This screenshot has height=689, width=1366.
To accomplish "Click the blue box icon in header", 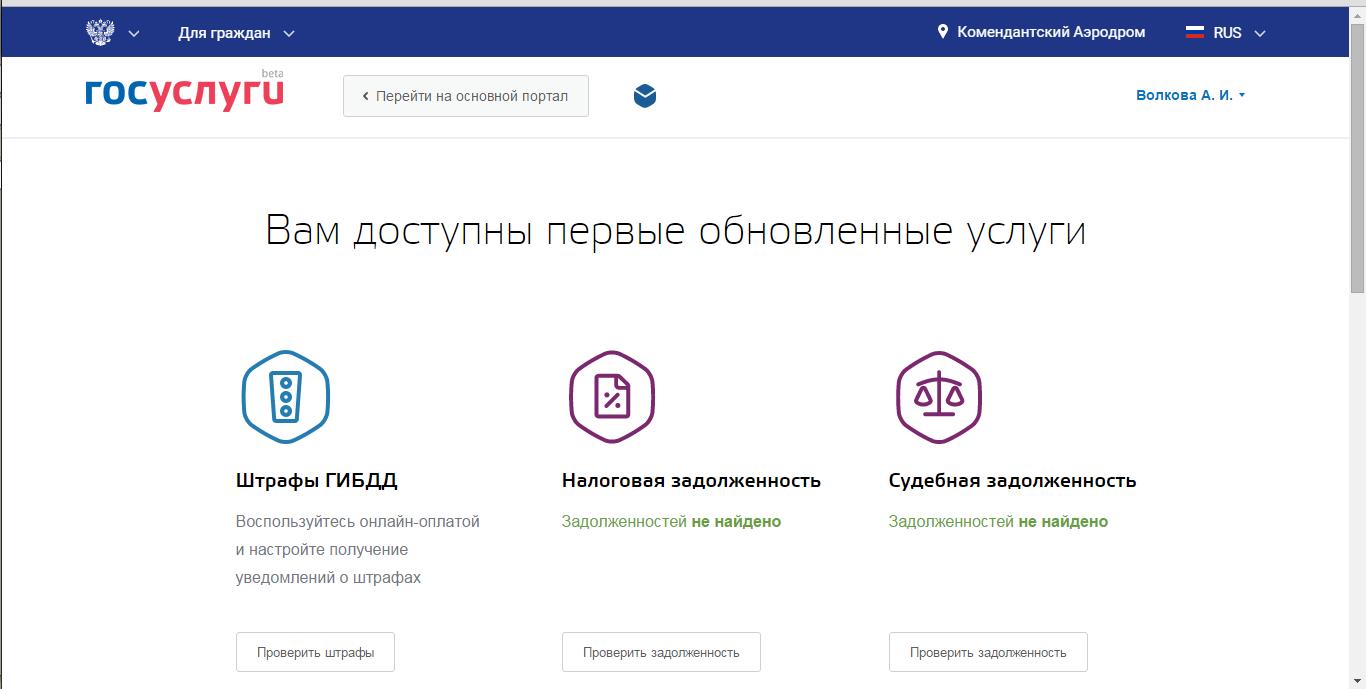I will click(x=645, y=96).
